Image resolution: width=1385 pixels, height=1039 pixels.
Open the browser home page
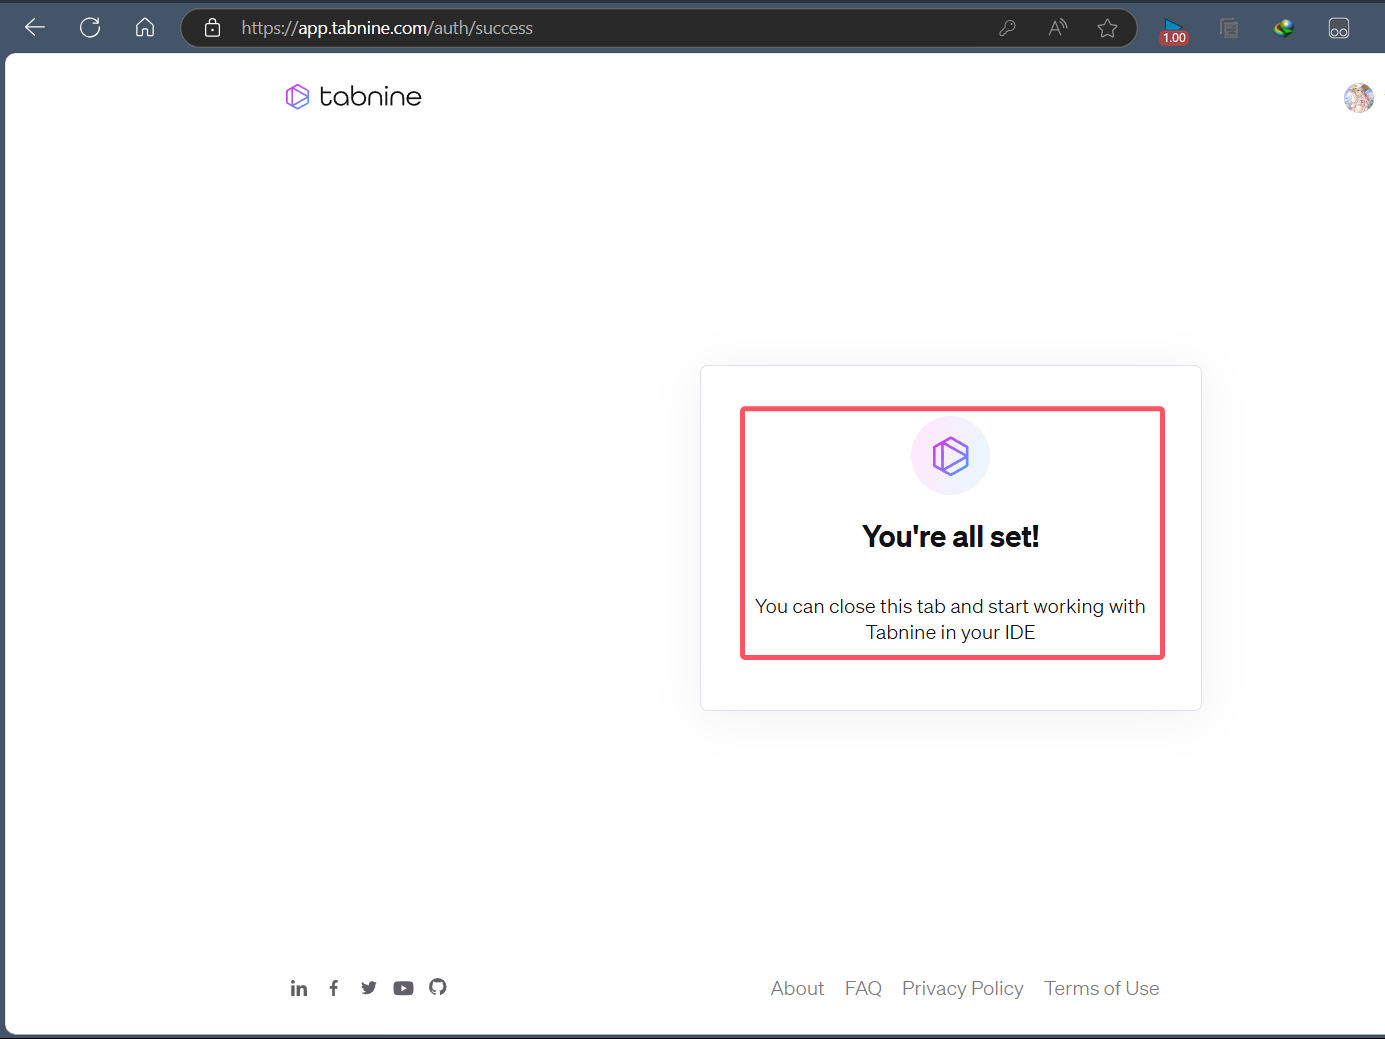pos(145,28)
